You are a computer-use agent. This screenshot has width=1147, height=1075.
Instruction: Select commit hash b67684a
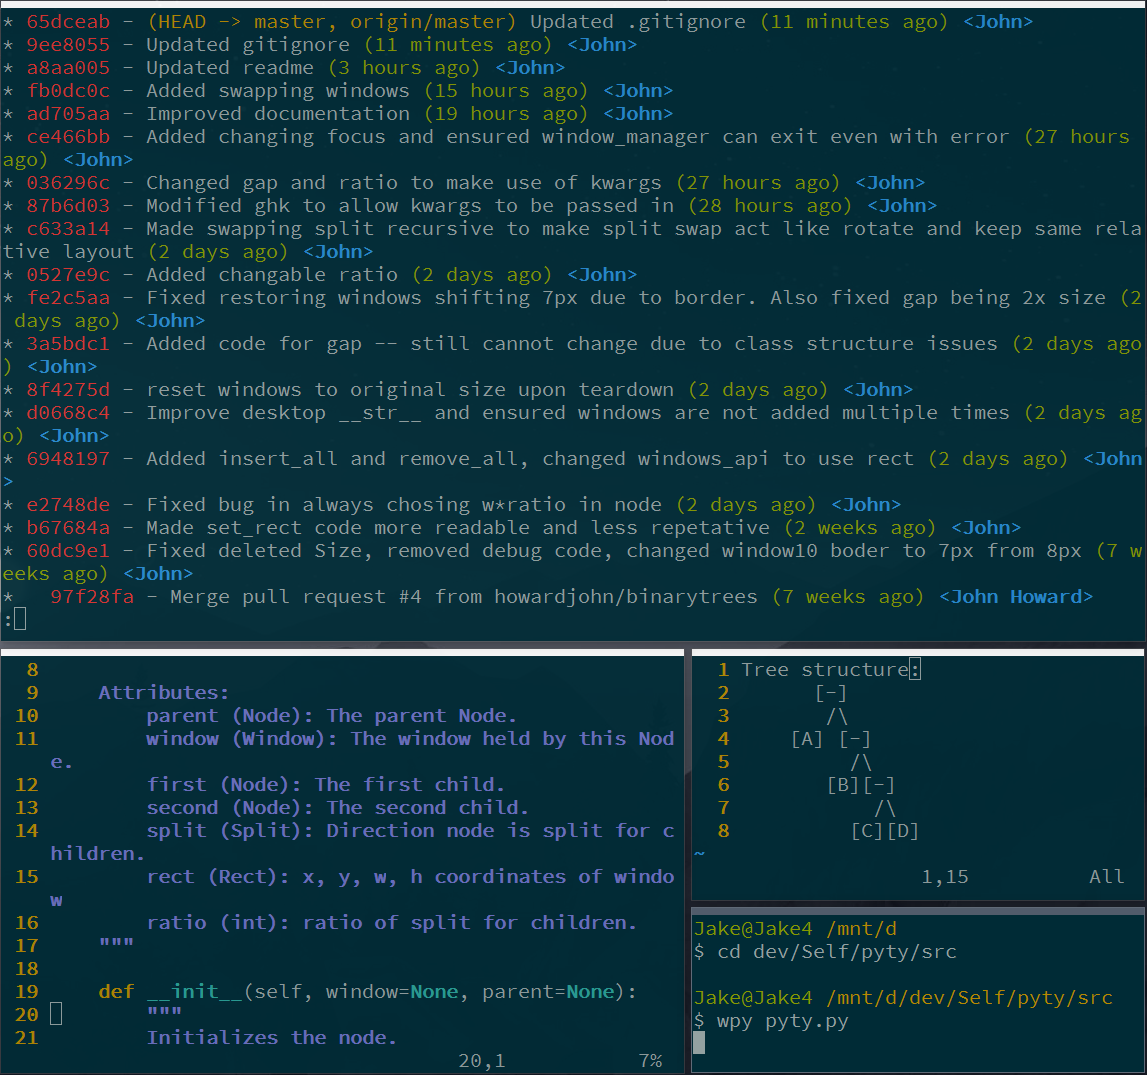[x=68, y=528]
